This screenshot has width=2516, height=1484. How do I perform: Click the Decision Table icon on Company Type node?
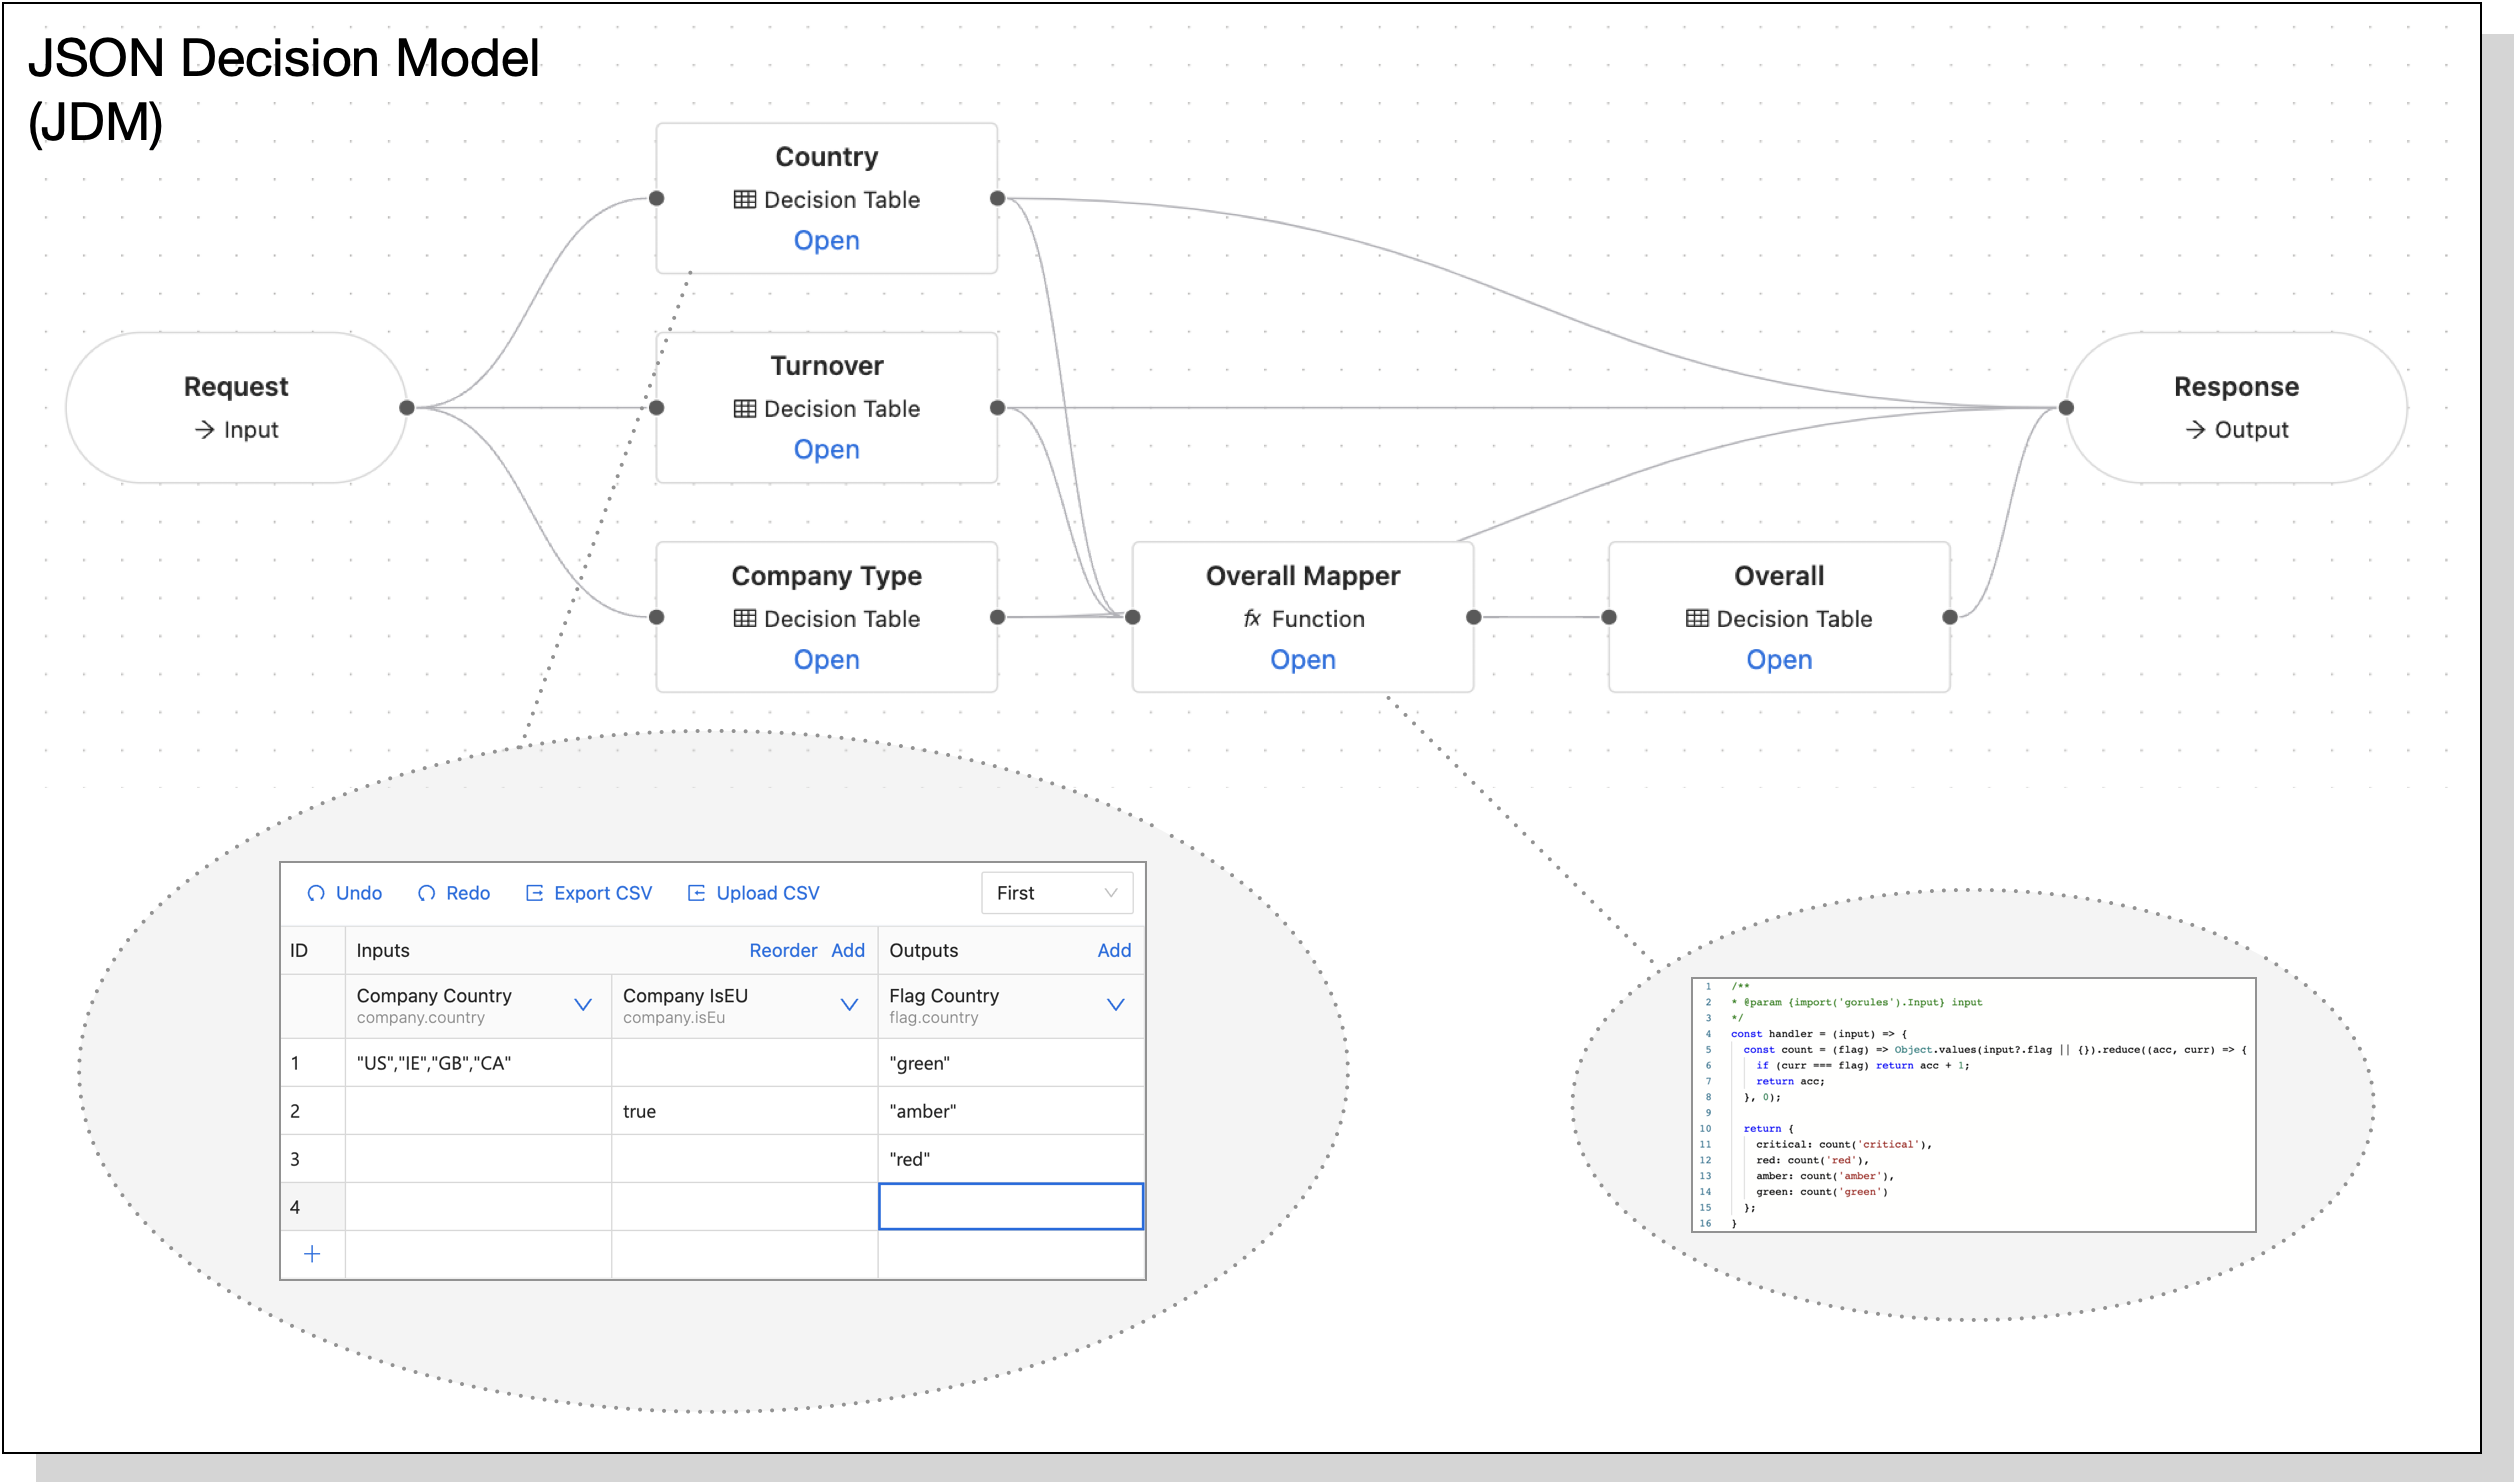coord(744,618)
